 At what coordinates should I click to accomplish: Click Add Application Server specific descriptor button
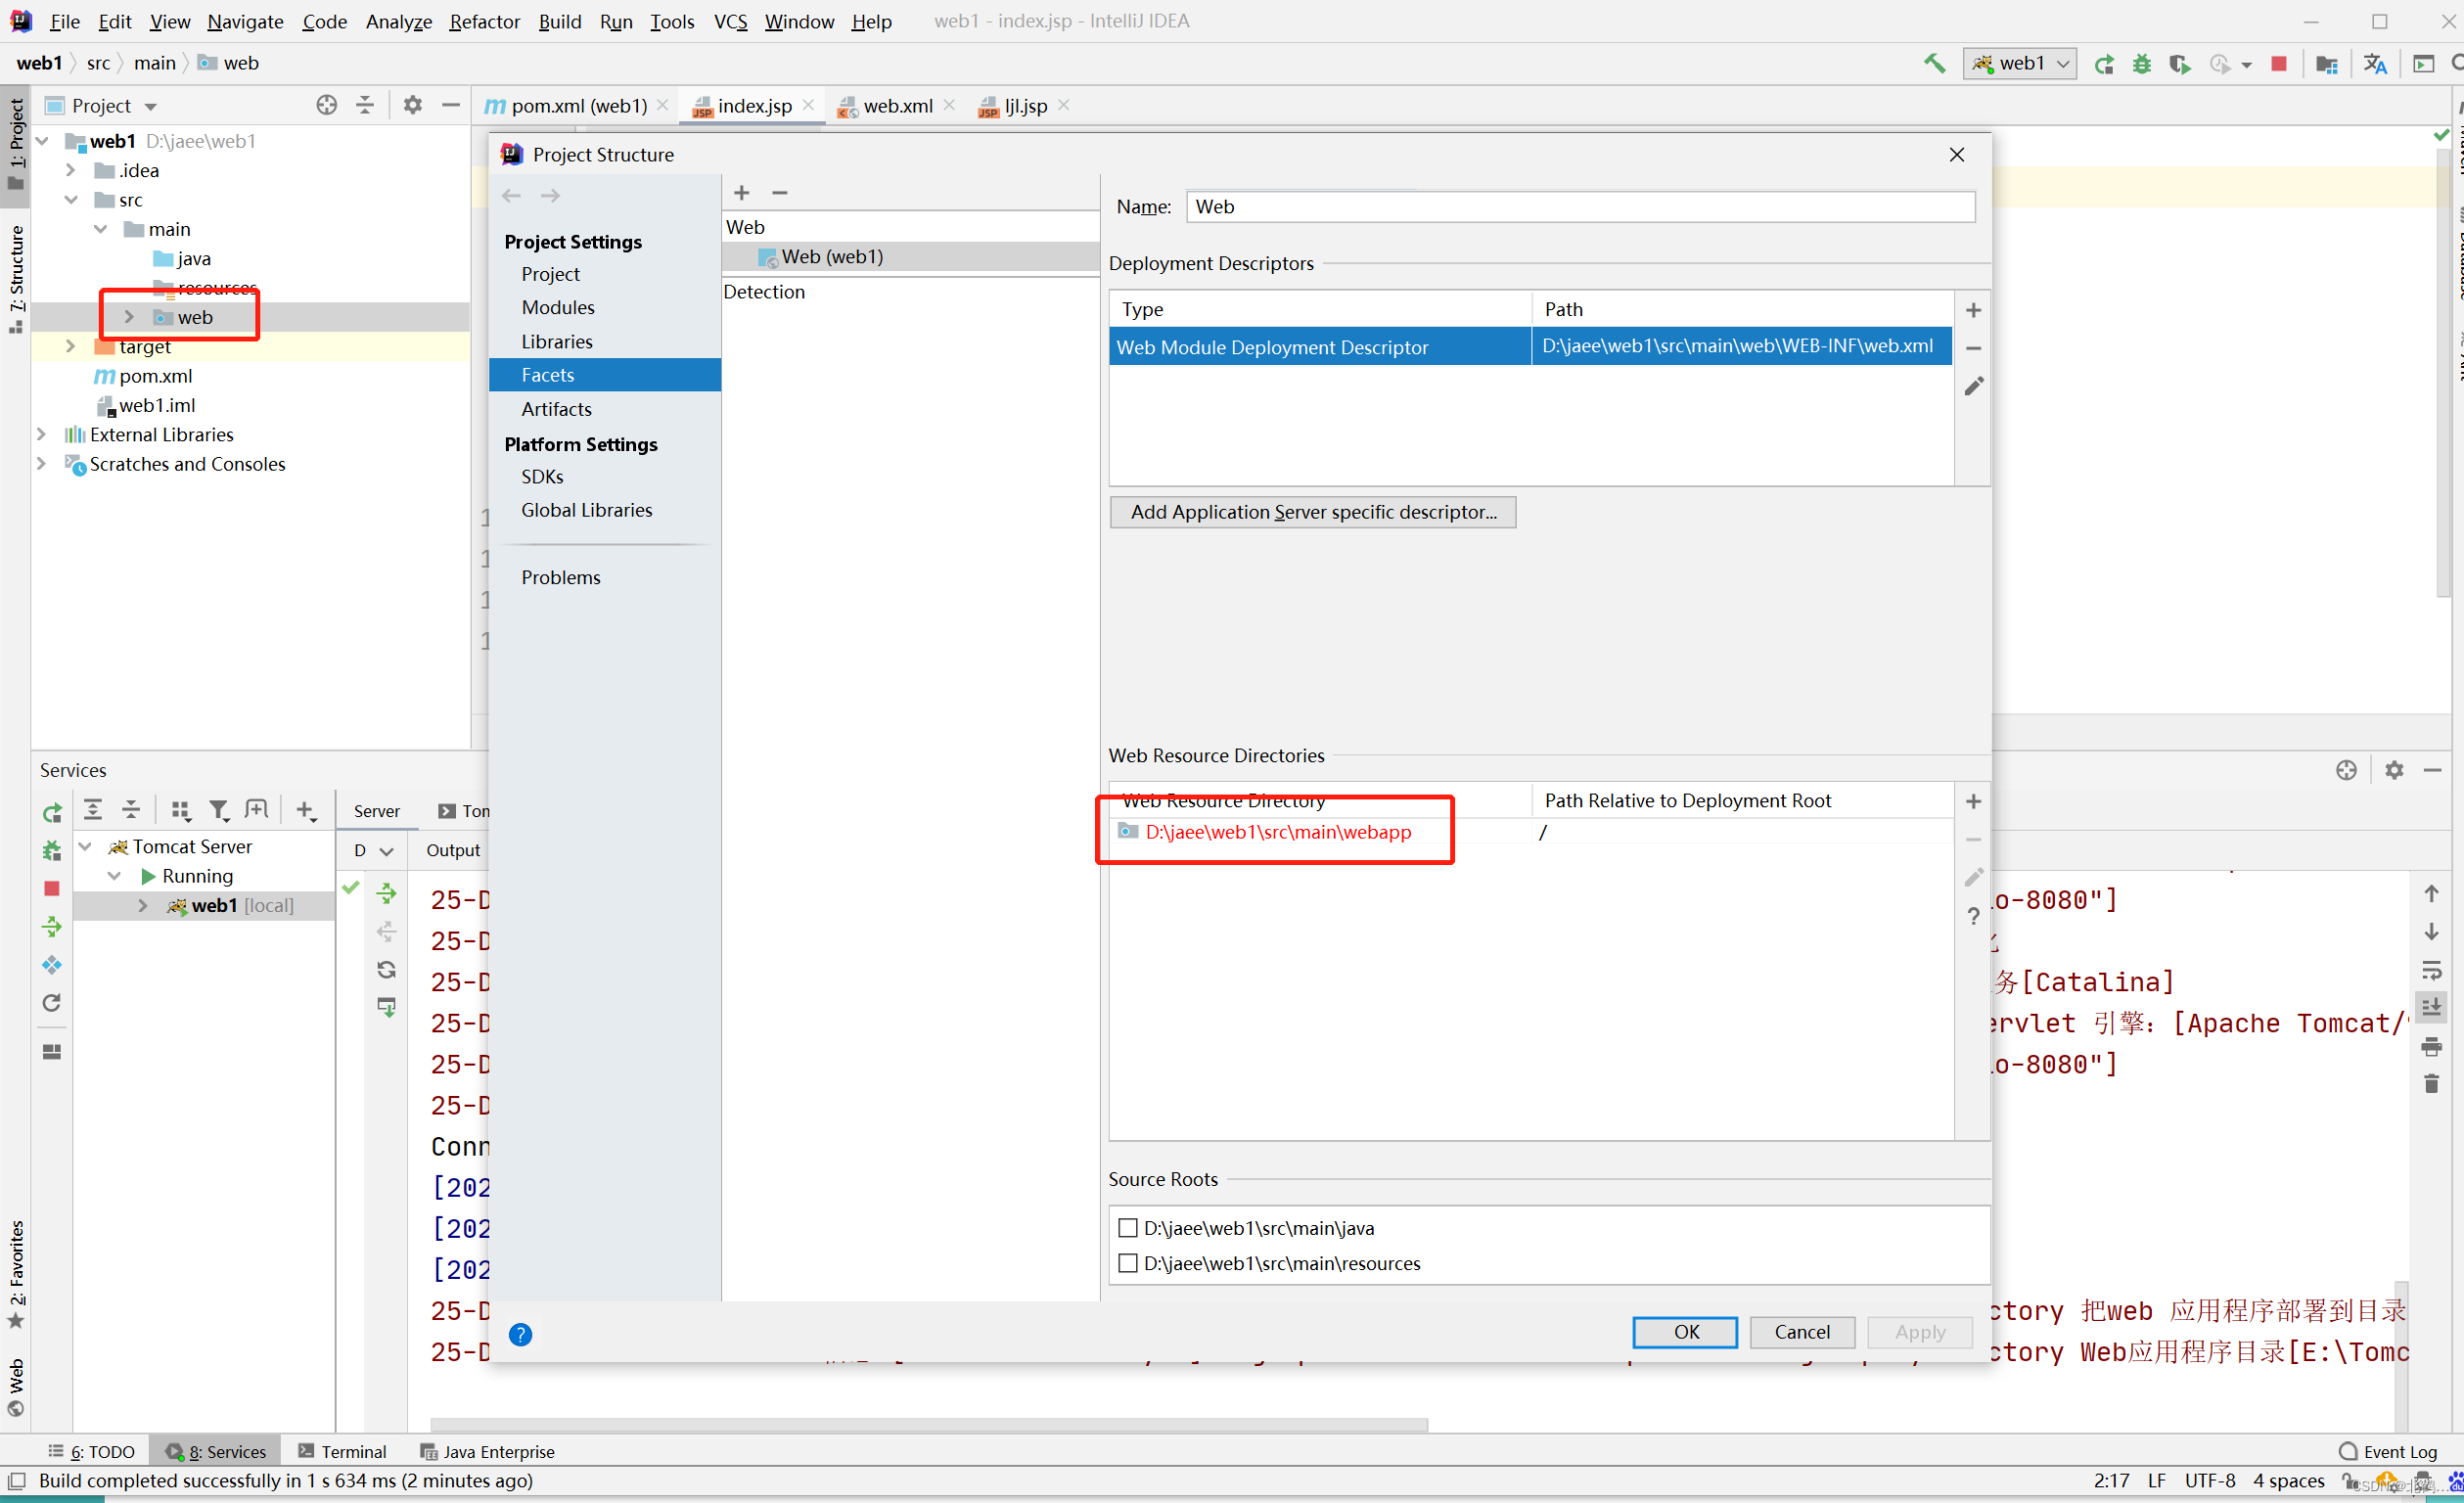tap(1312, 511)
